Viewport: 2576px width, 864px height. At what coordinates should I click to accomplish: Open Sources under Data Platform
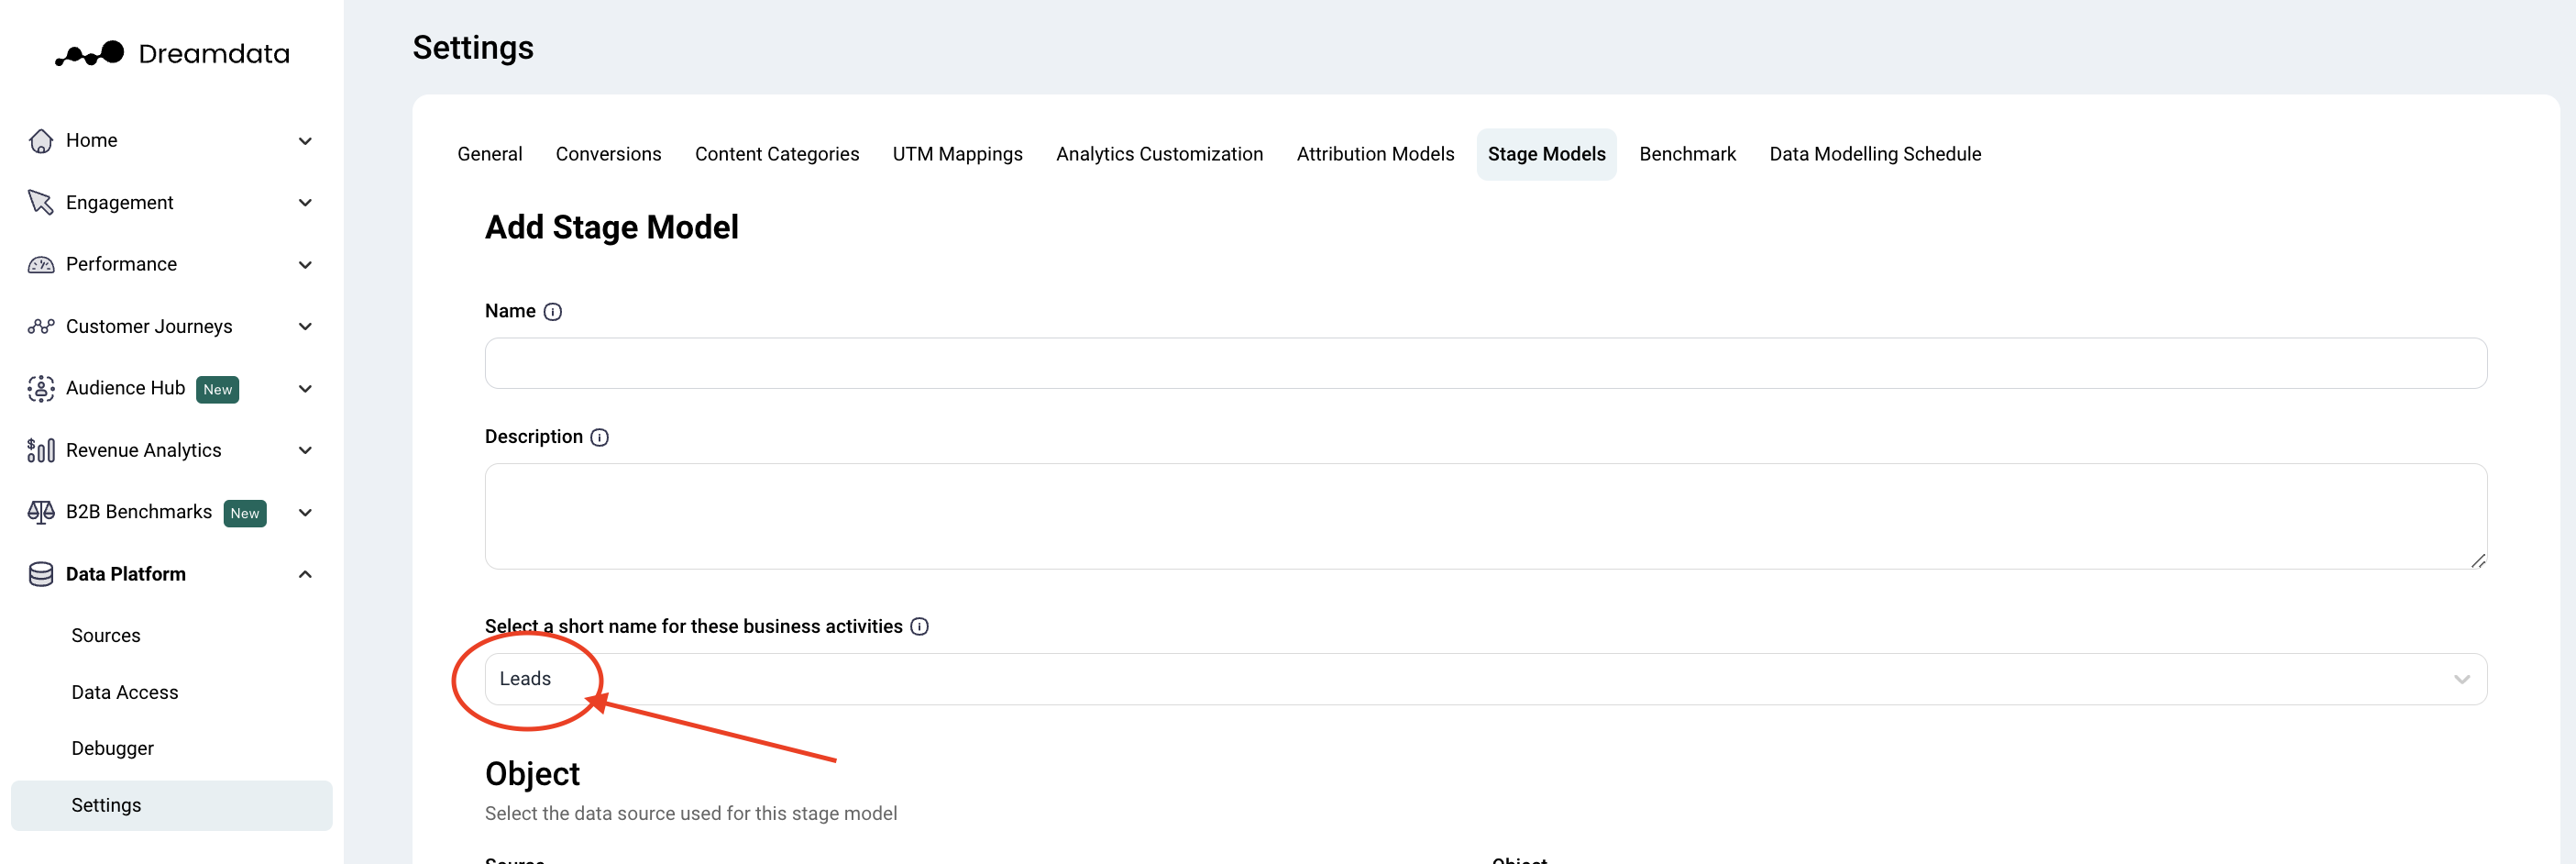tap(106, 636)
